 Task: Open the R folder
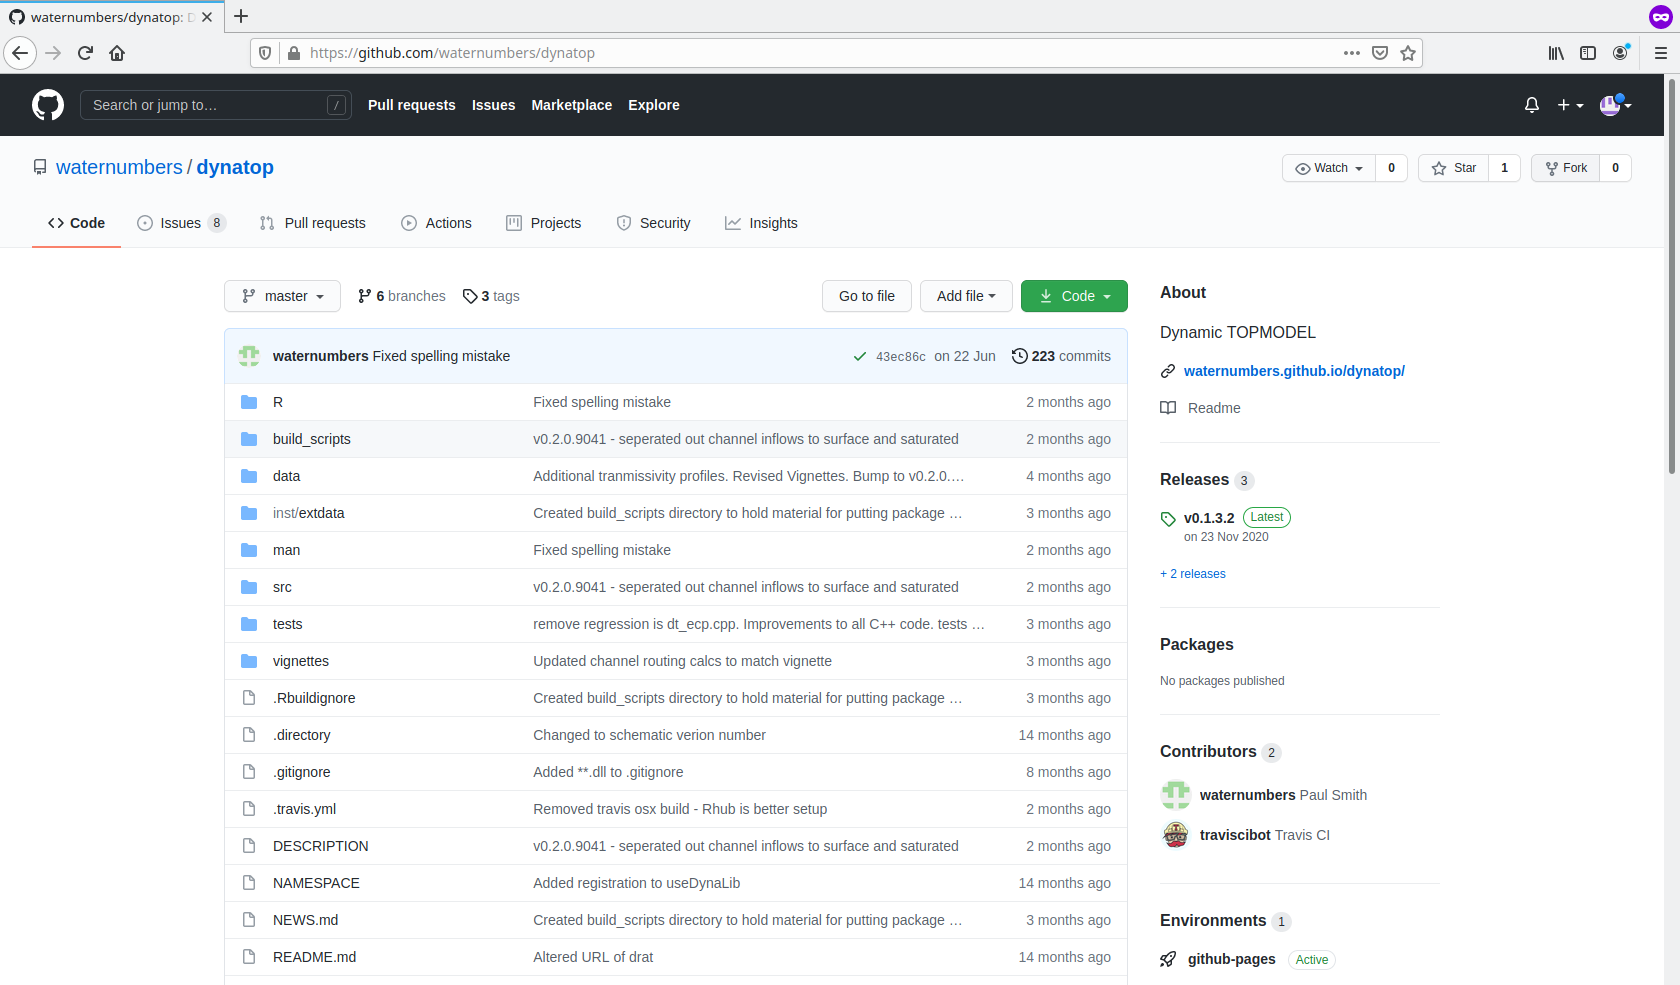pos(278,402)
